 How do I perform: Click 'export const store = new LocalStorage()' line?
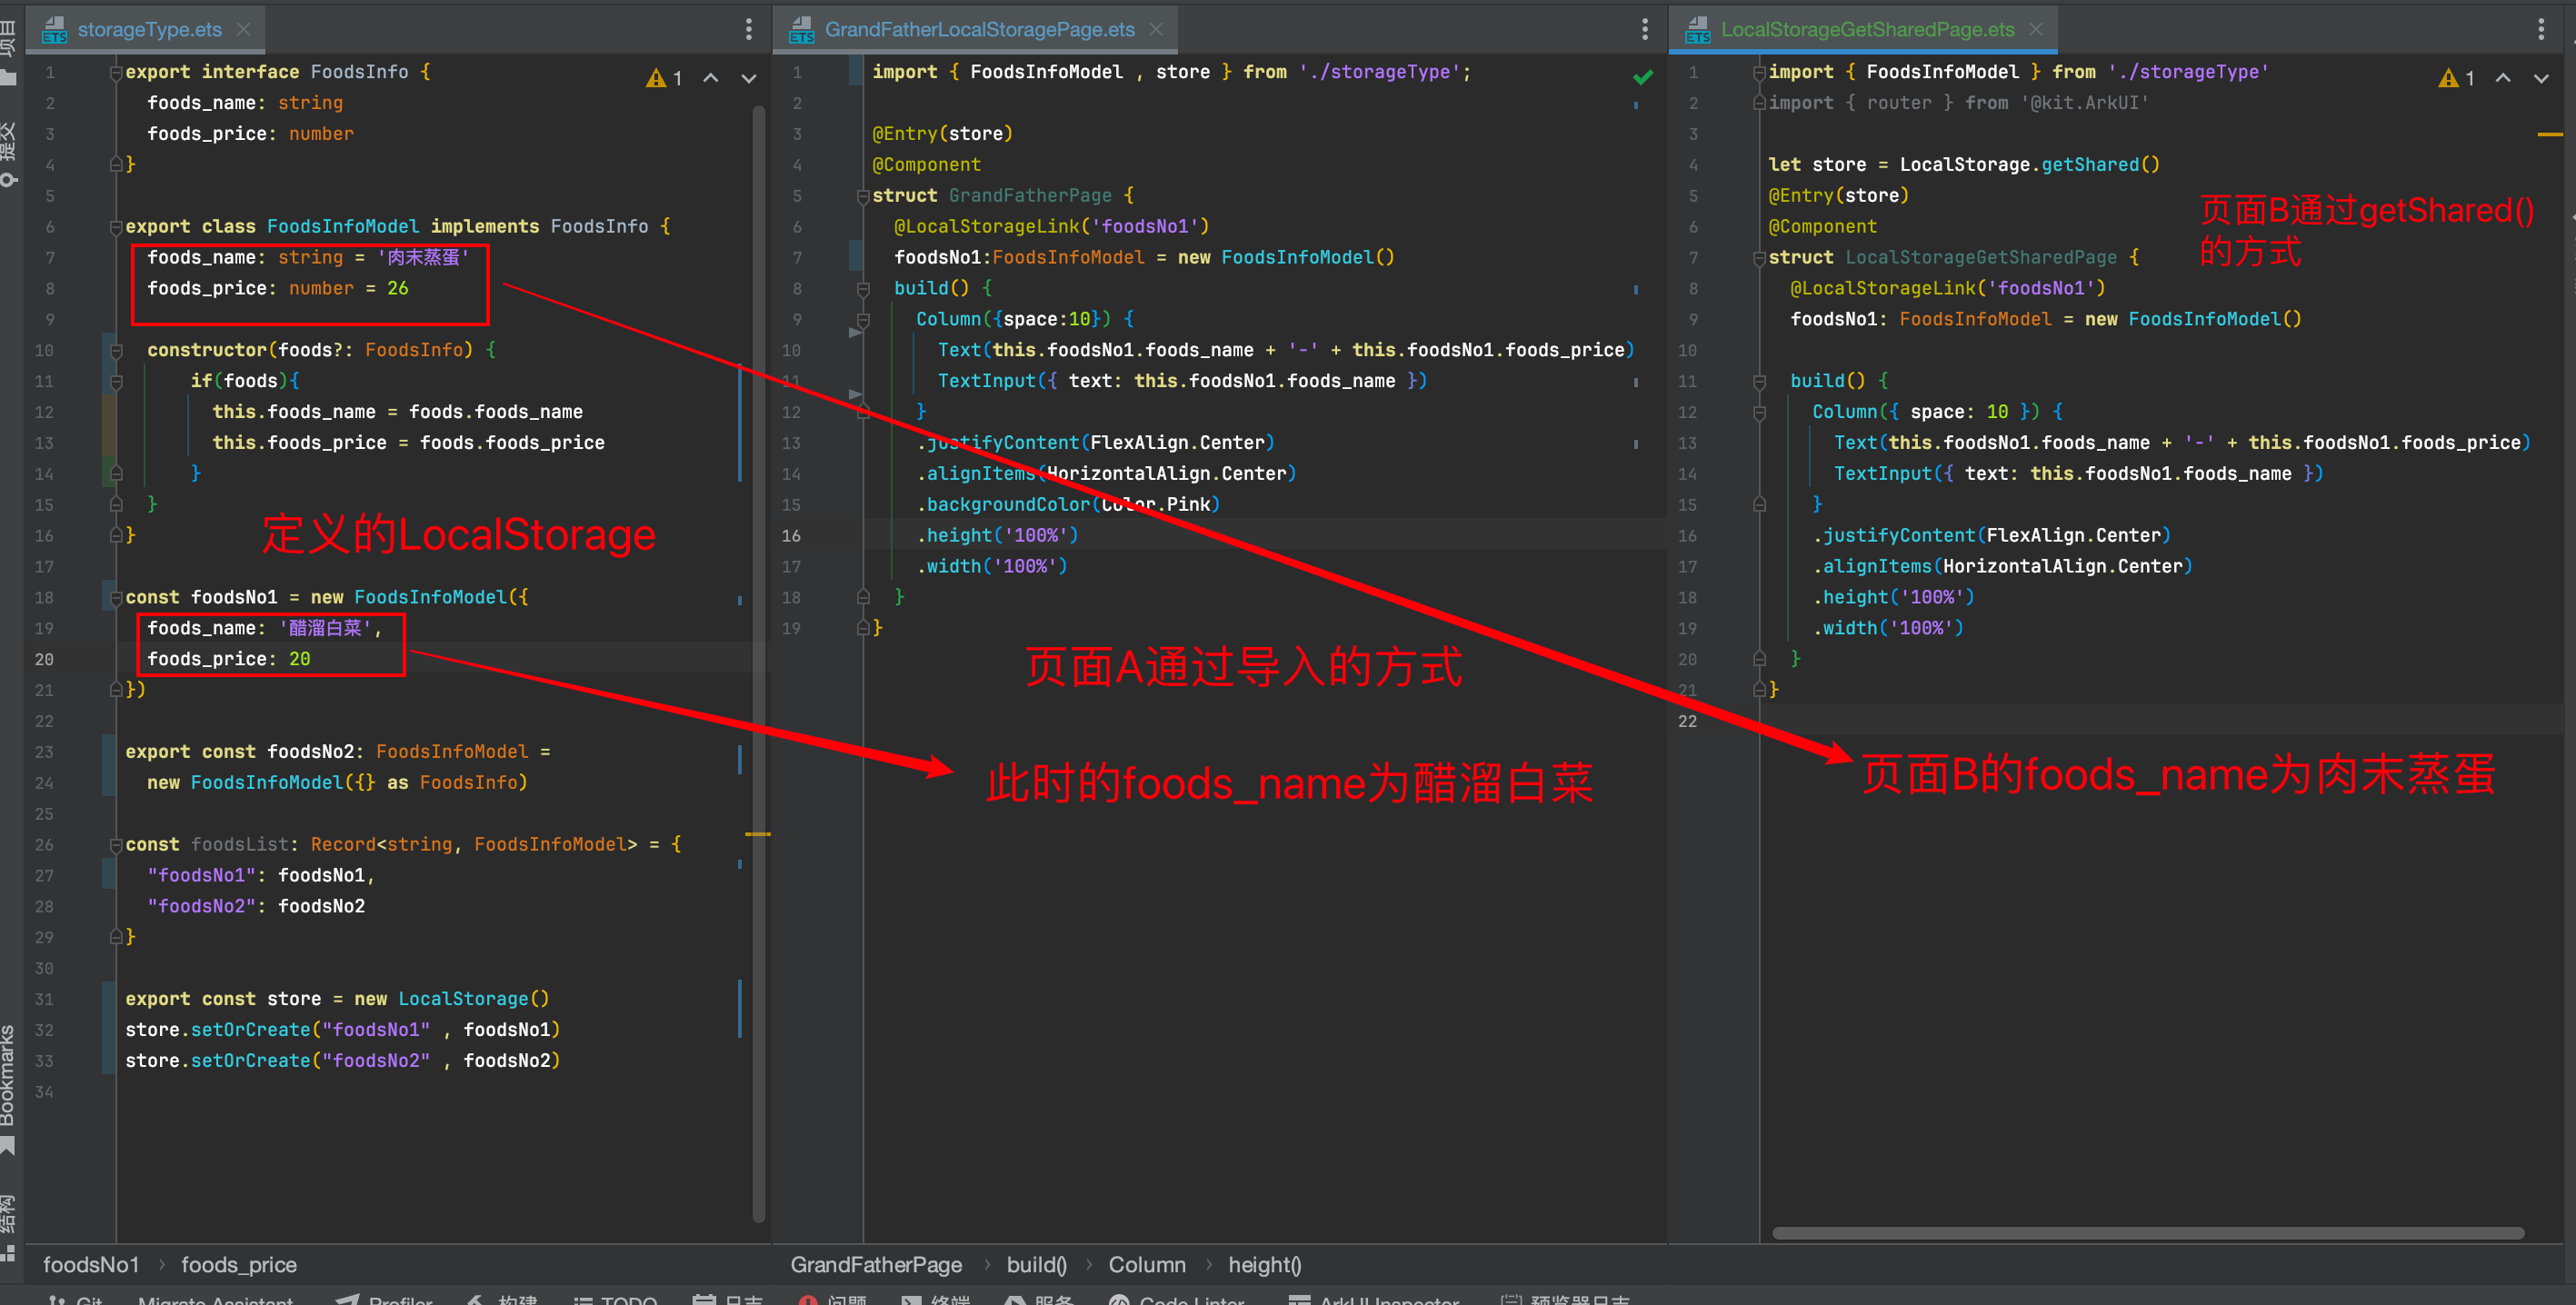pos(337,999)
